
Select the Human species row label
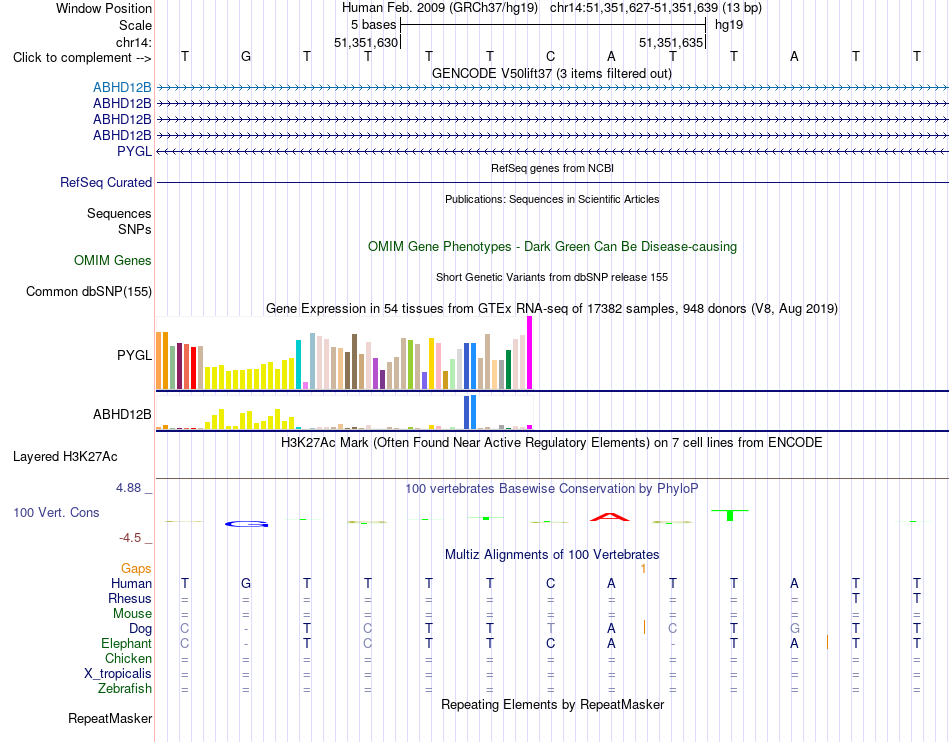point(131,583)
